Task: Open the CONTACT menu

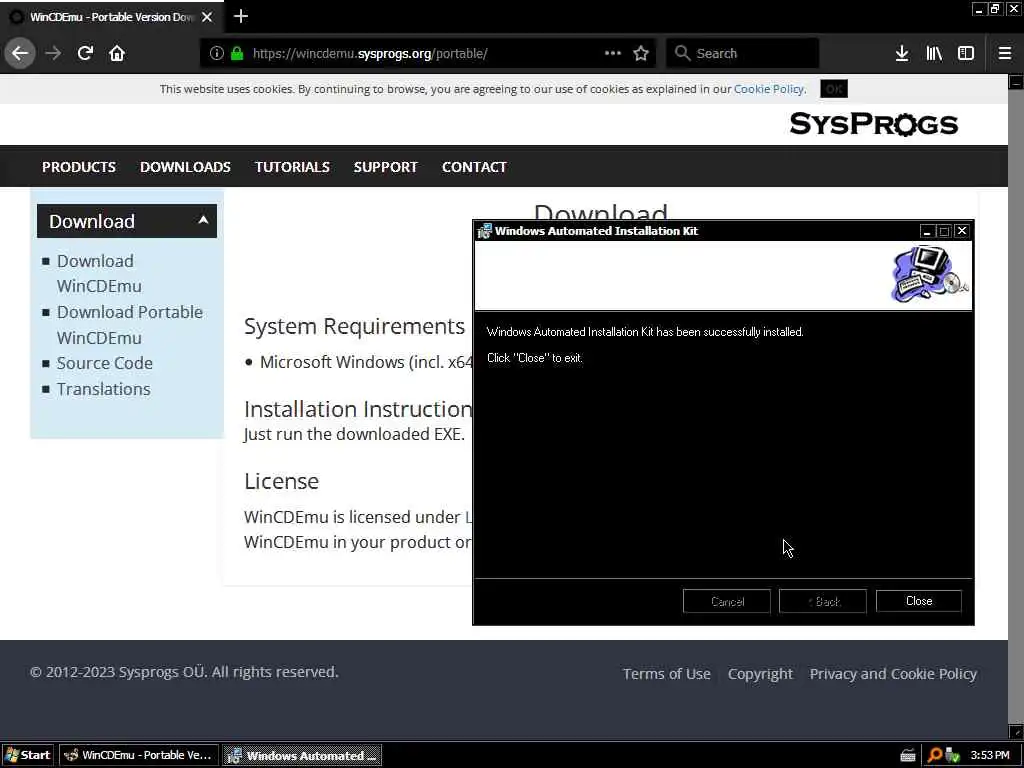Action: pos(474,167)
